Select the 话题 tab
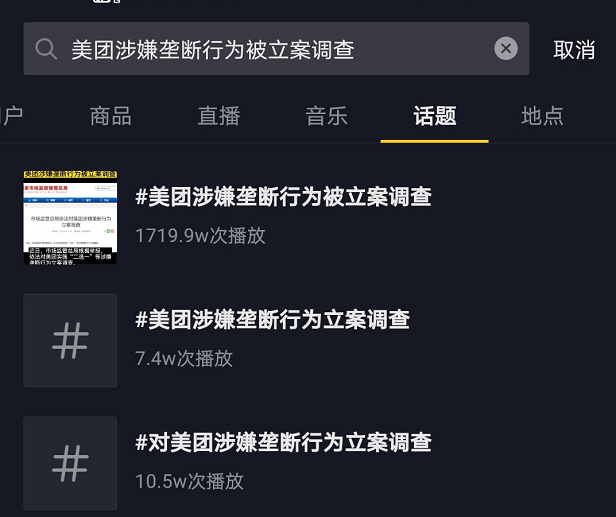Viewport: 616px width, 517px height. tap(434, 116)
